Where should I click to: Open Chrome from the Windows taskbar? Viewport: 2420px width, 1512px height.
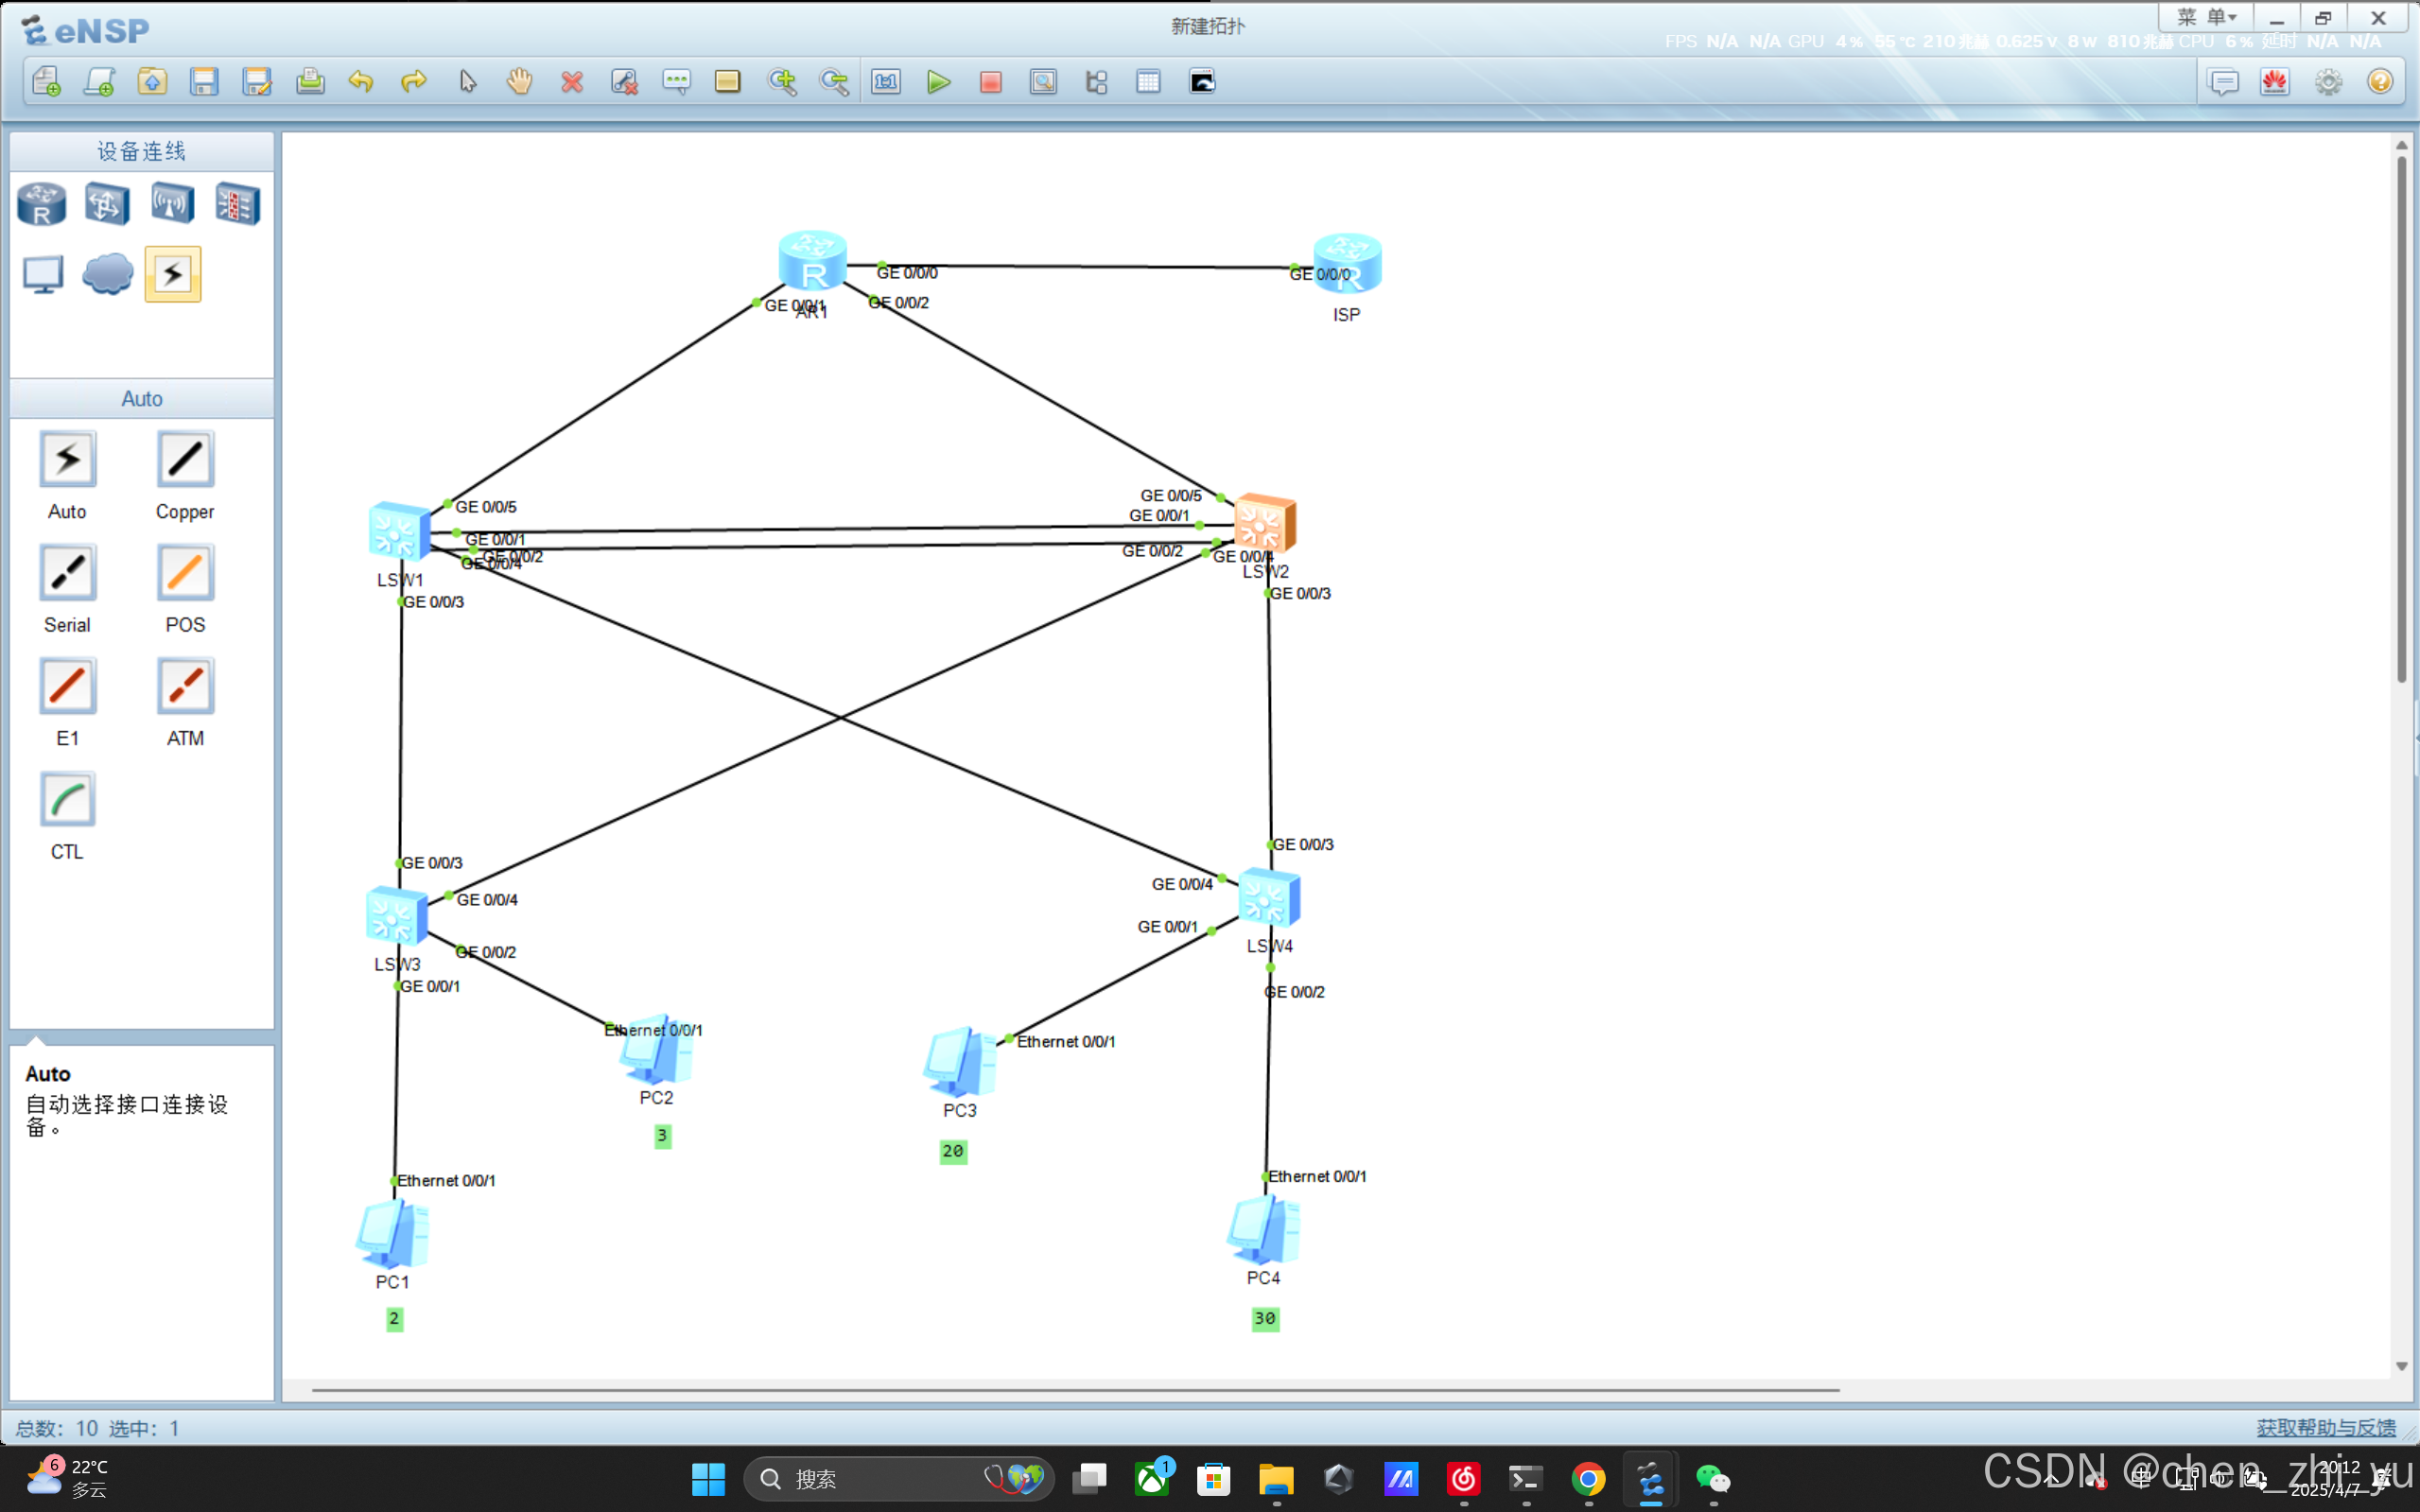coord(1588,1478)
